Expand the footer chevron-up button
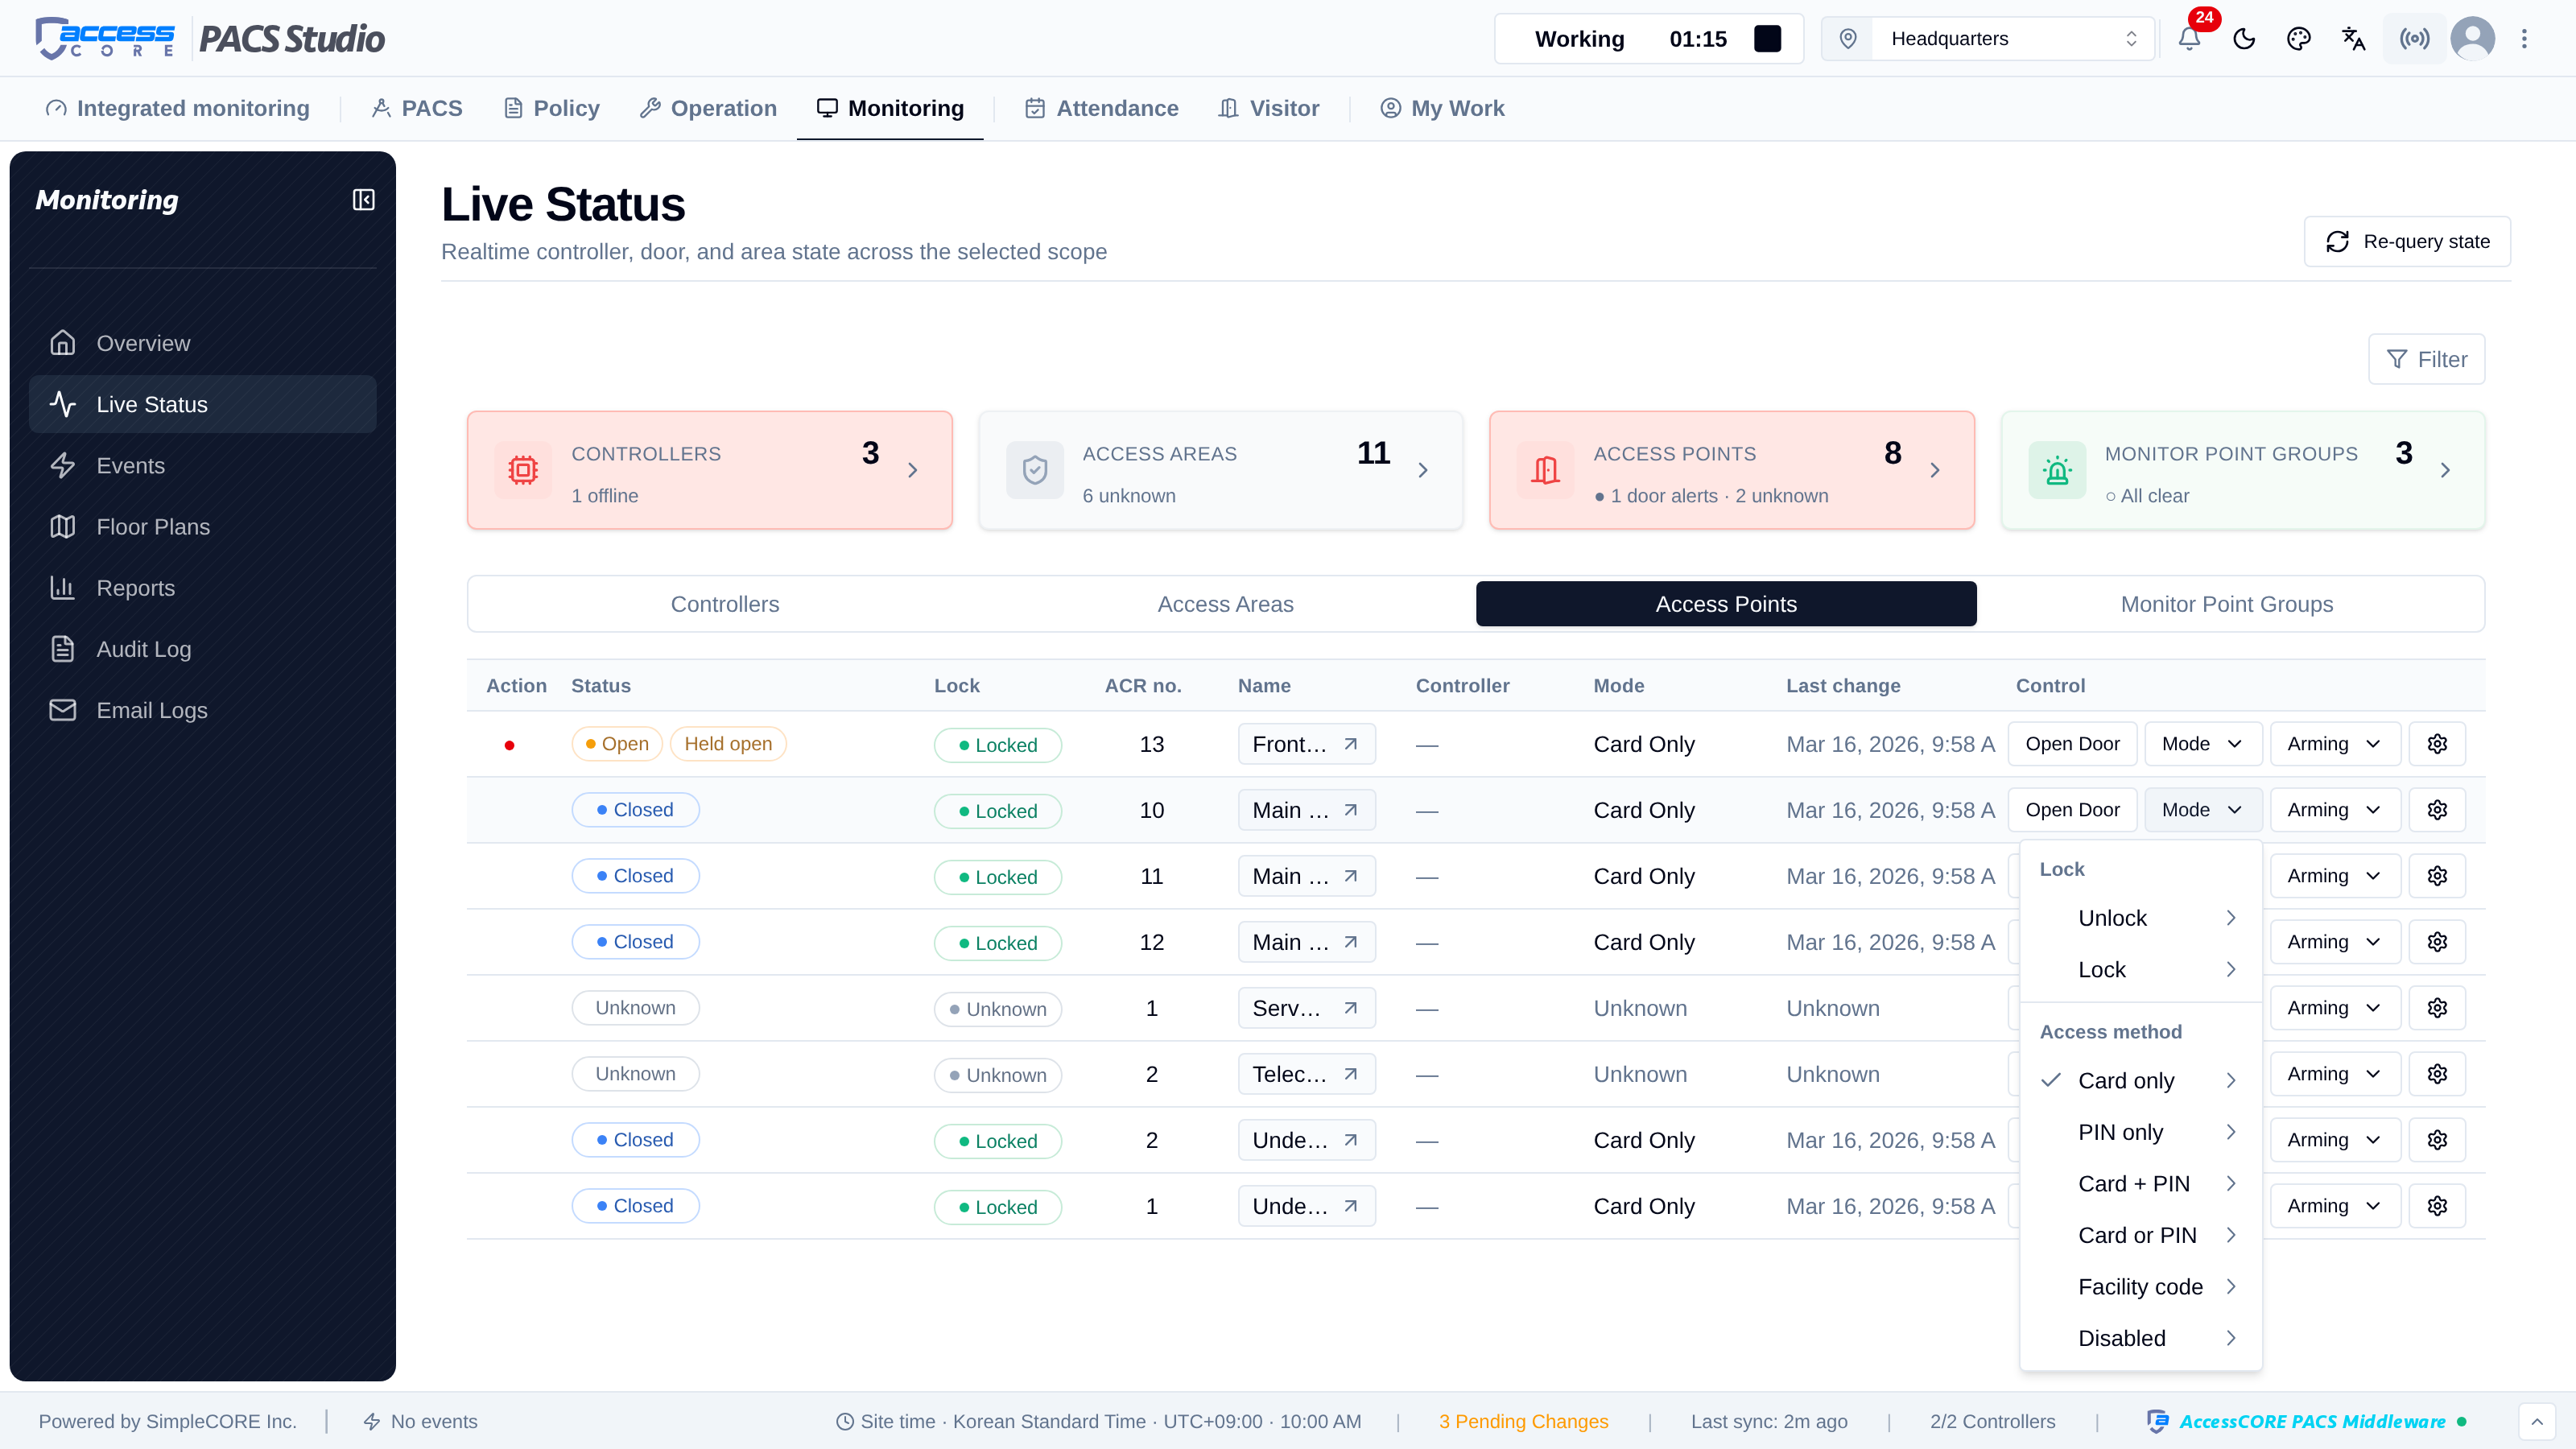Image resolution: width=2576 pixels, height=1449 pixels. pyautogui.click(x=2537, y=1422)
